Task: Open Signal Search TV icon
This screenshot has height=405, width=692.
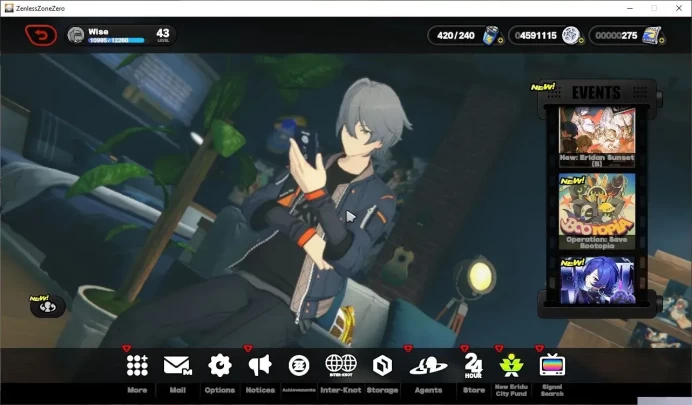Action: click(x=552, y=365)
